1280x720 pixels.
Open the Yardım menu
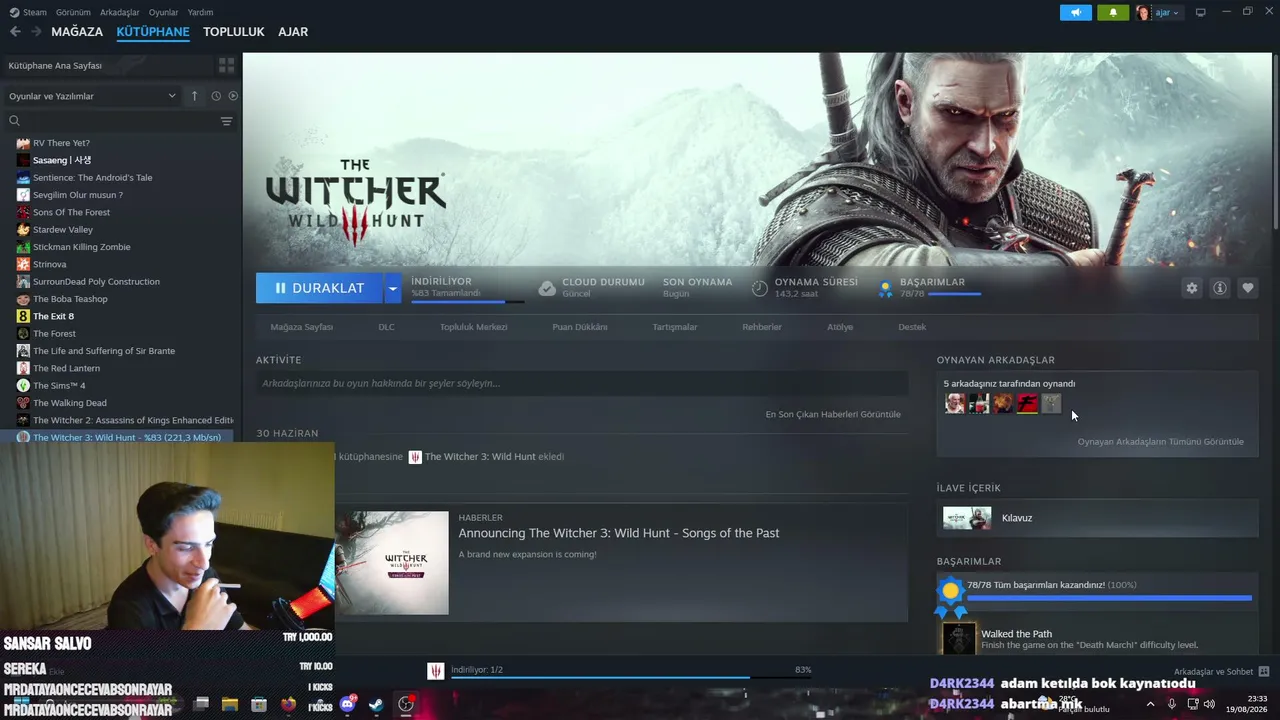point(200,12)
